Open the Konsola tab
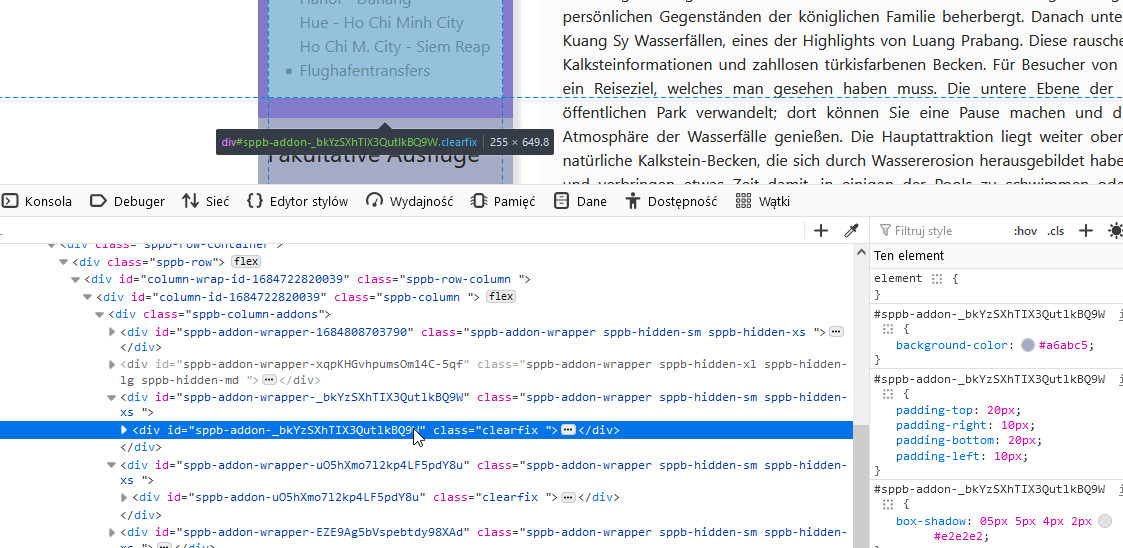Screen dimensions: 1123x548 (x=37, y=201)
